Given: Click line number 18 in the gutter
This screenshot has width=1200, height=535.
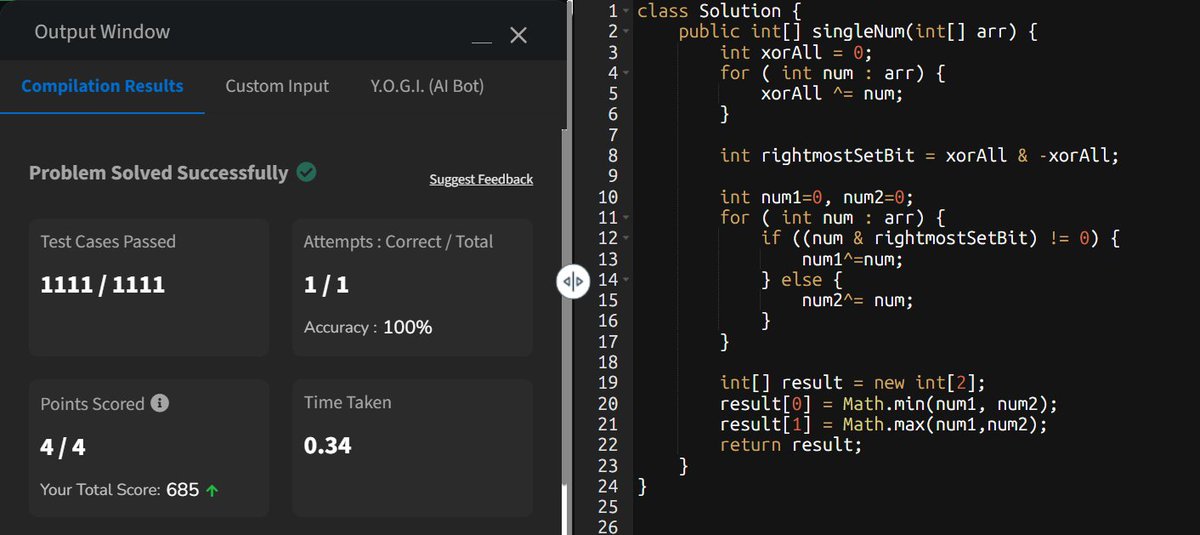Looking at the screenshot, I should click(x=608, y=361).
